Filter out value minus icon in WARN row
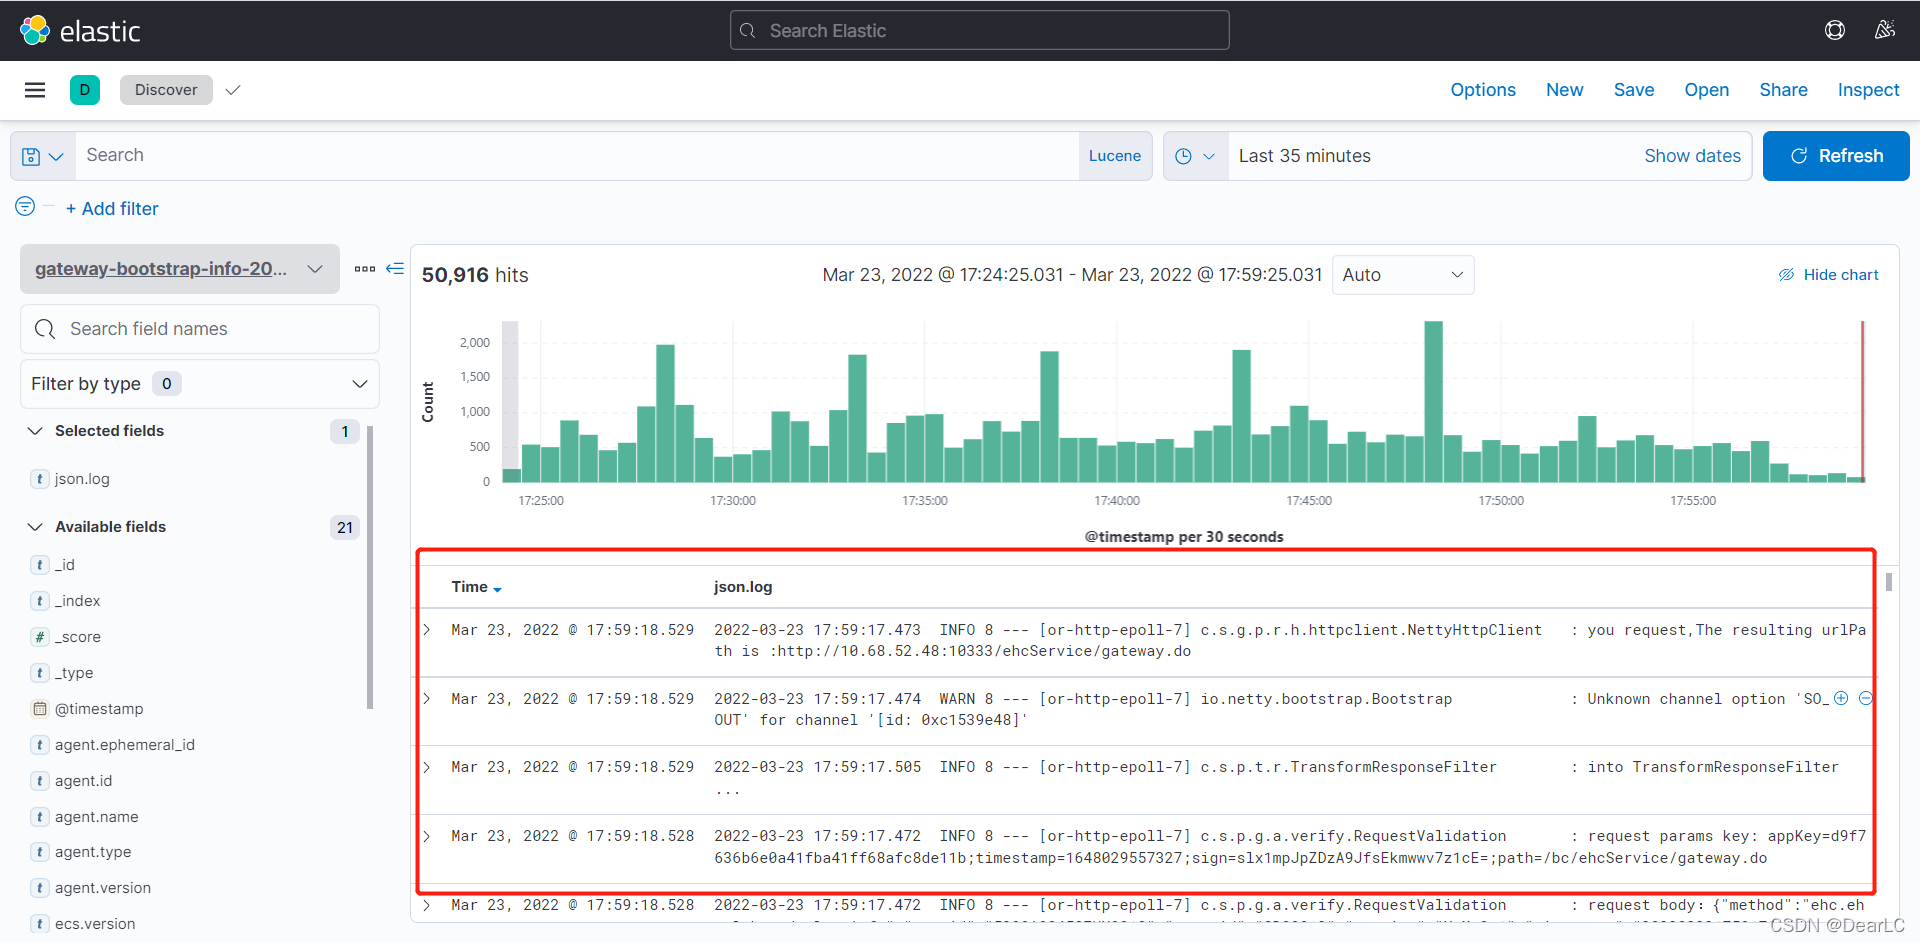 (1865, 698)
